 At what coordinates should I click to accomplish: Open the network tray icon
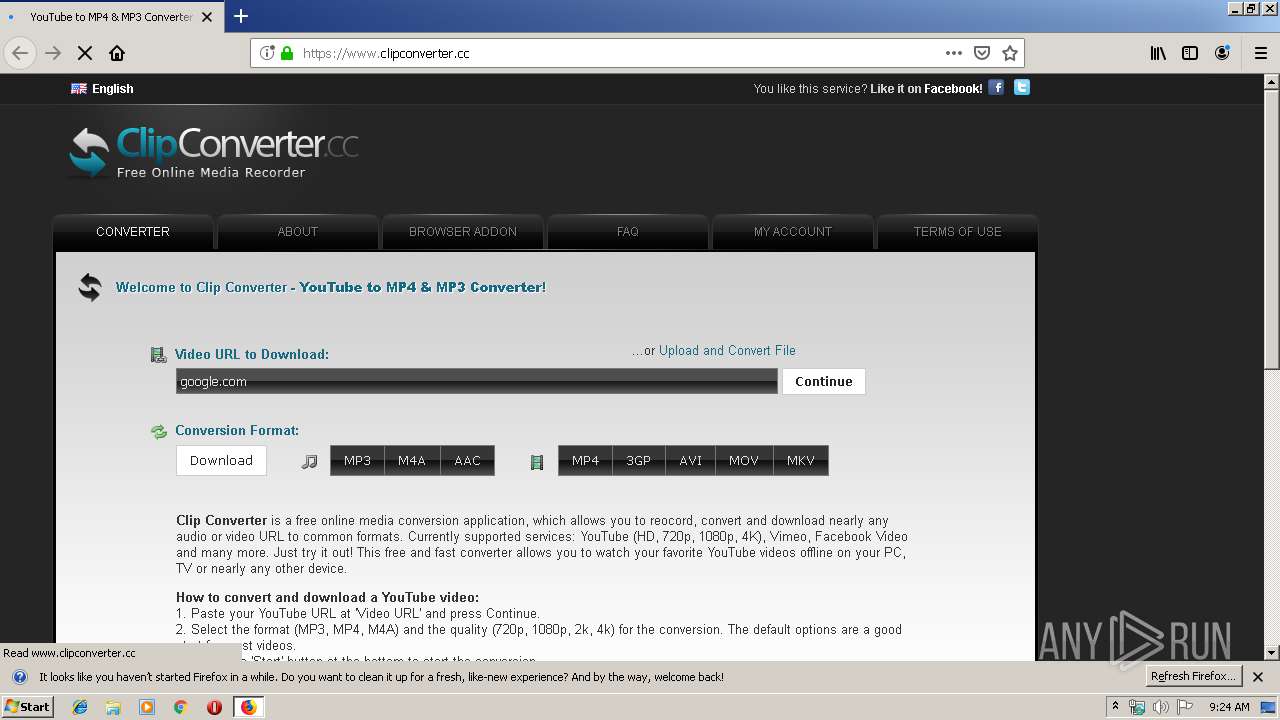point(1137,707)
